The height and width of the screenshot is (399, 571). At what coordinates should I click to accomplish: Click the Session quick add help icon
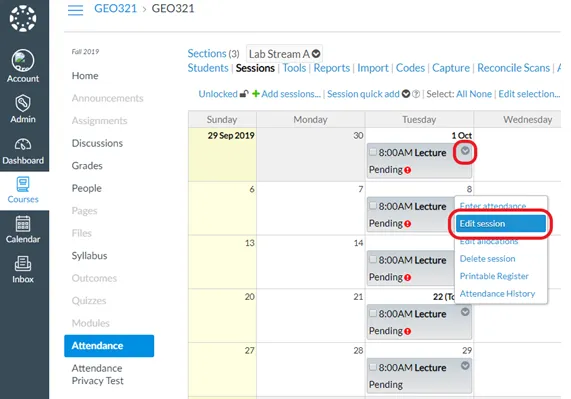point(416,94)
